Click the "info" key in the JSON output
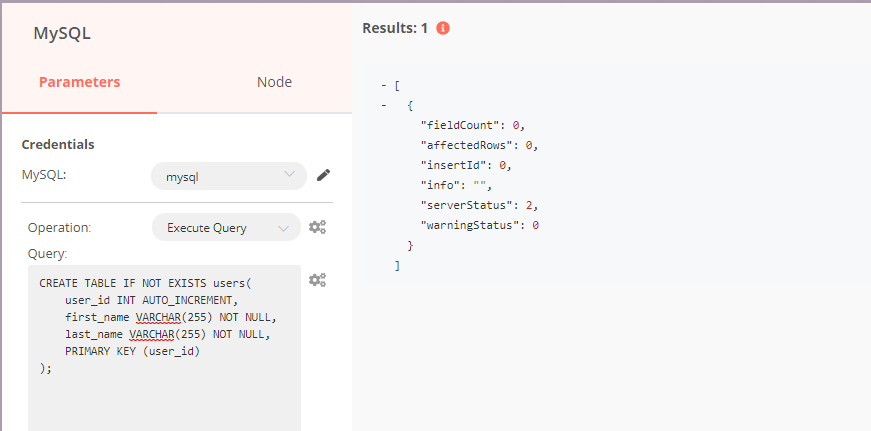871x431 pixels. click(443, 185)
